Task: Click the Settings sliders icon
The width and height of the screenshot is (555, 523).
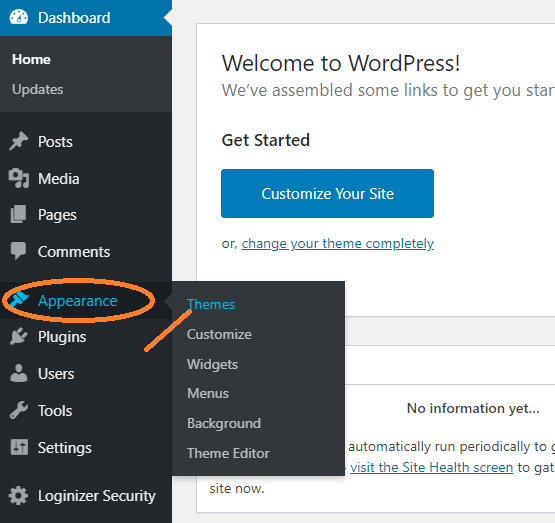Action: click(19, 447)
